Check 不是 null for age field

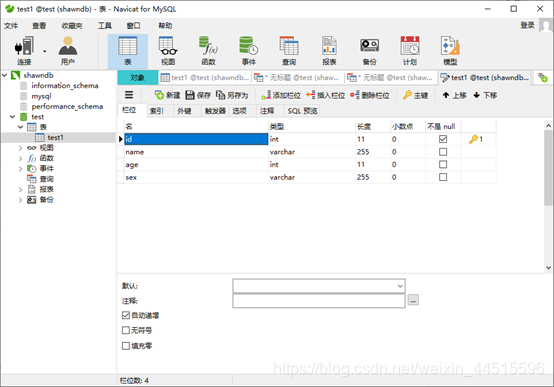(x=443, y=164)
